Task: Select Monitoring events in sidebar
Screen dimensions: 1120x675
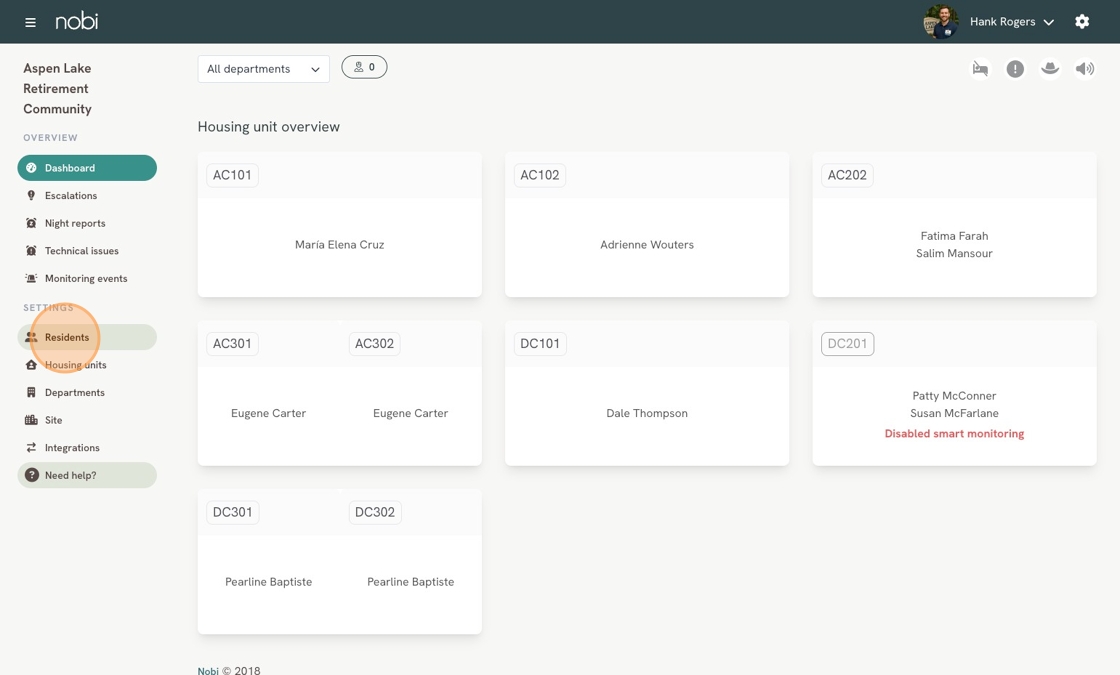Action: tap(85, 279)
